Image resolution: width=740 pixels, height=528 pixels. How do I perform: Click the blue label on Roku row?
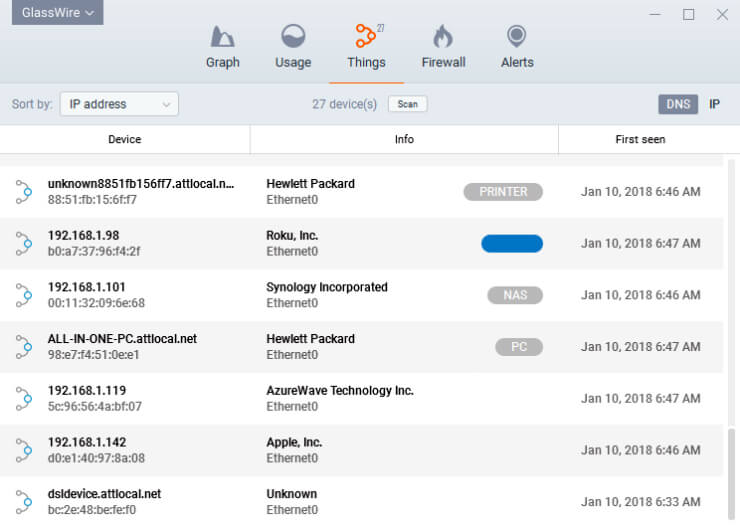click(x=512, y=243)
